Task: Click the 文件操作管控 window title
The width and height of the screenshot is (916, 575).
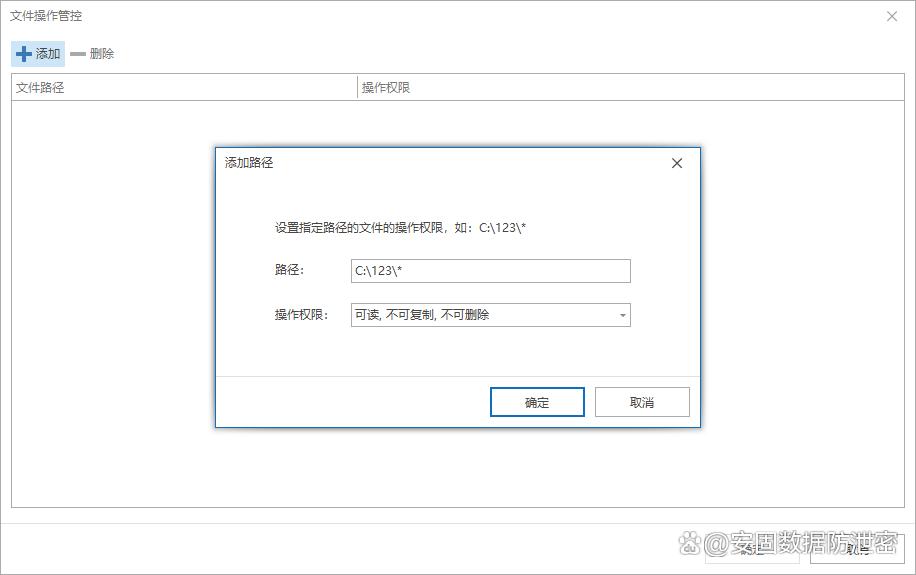Action: [x=46, y=16]
